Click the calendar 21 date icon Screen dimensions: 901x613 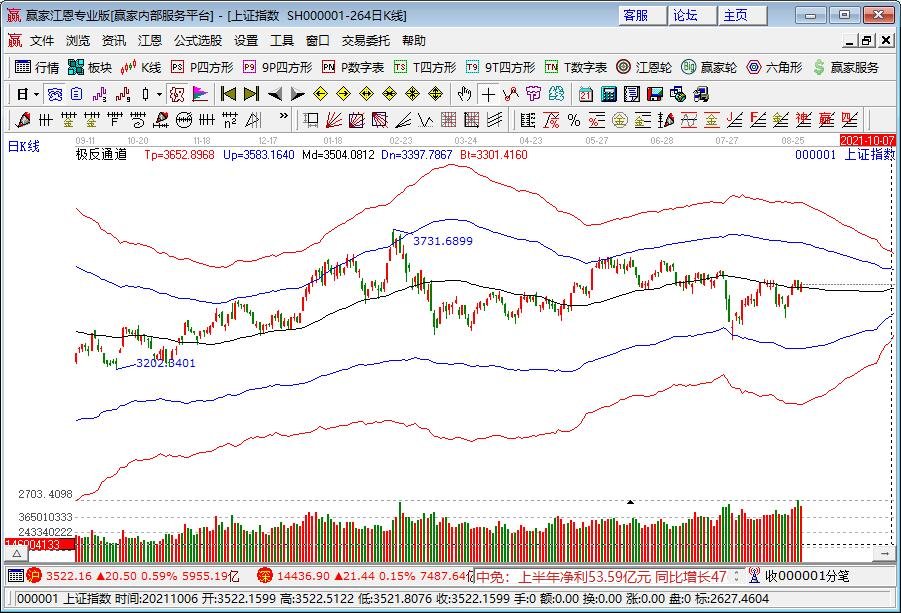point(586,94)
